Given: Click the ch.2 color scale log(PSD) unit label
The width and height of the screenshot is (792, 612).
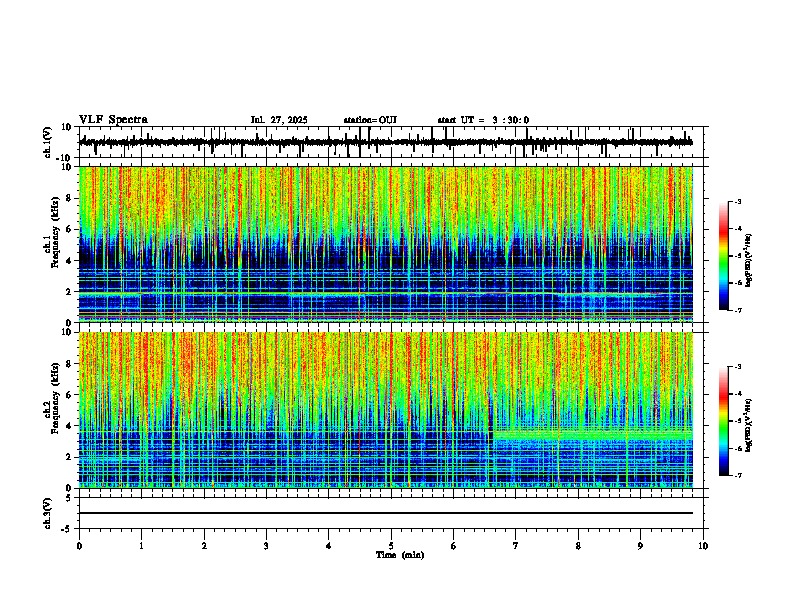Looking at the screenshot, I should click(749, 425).
